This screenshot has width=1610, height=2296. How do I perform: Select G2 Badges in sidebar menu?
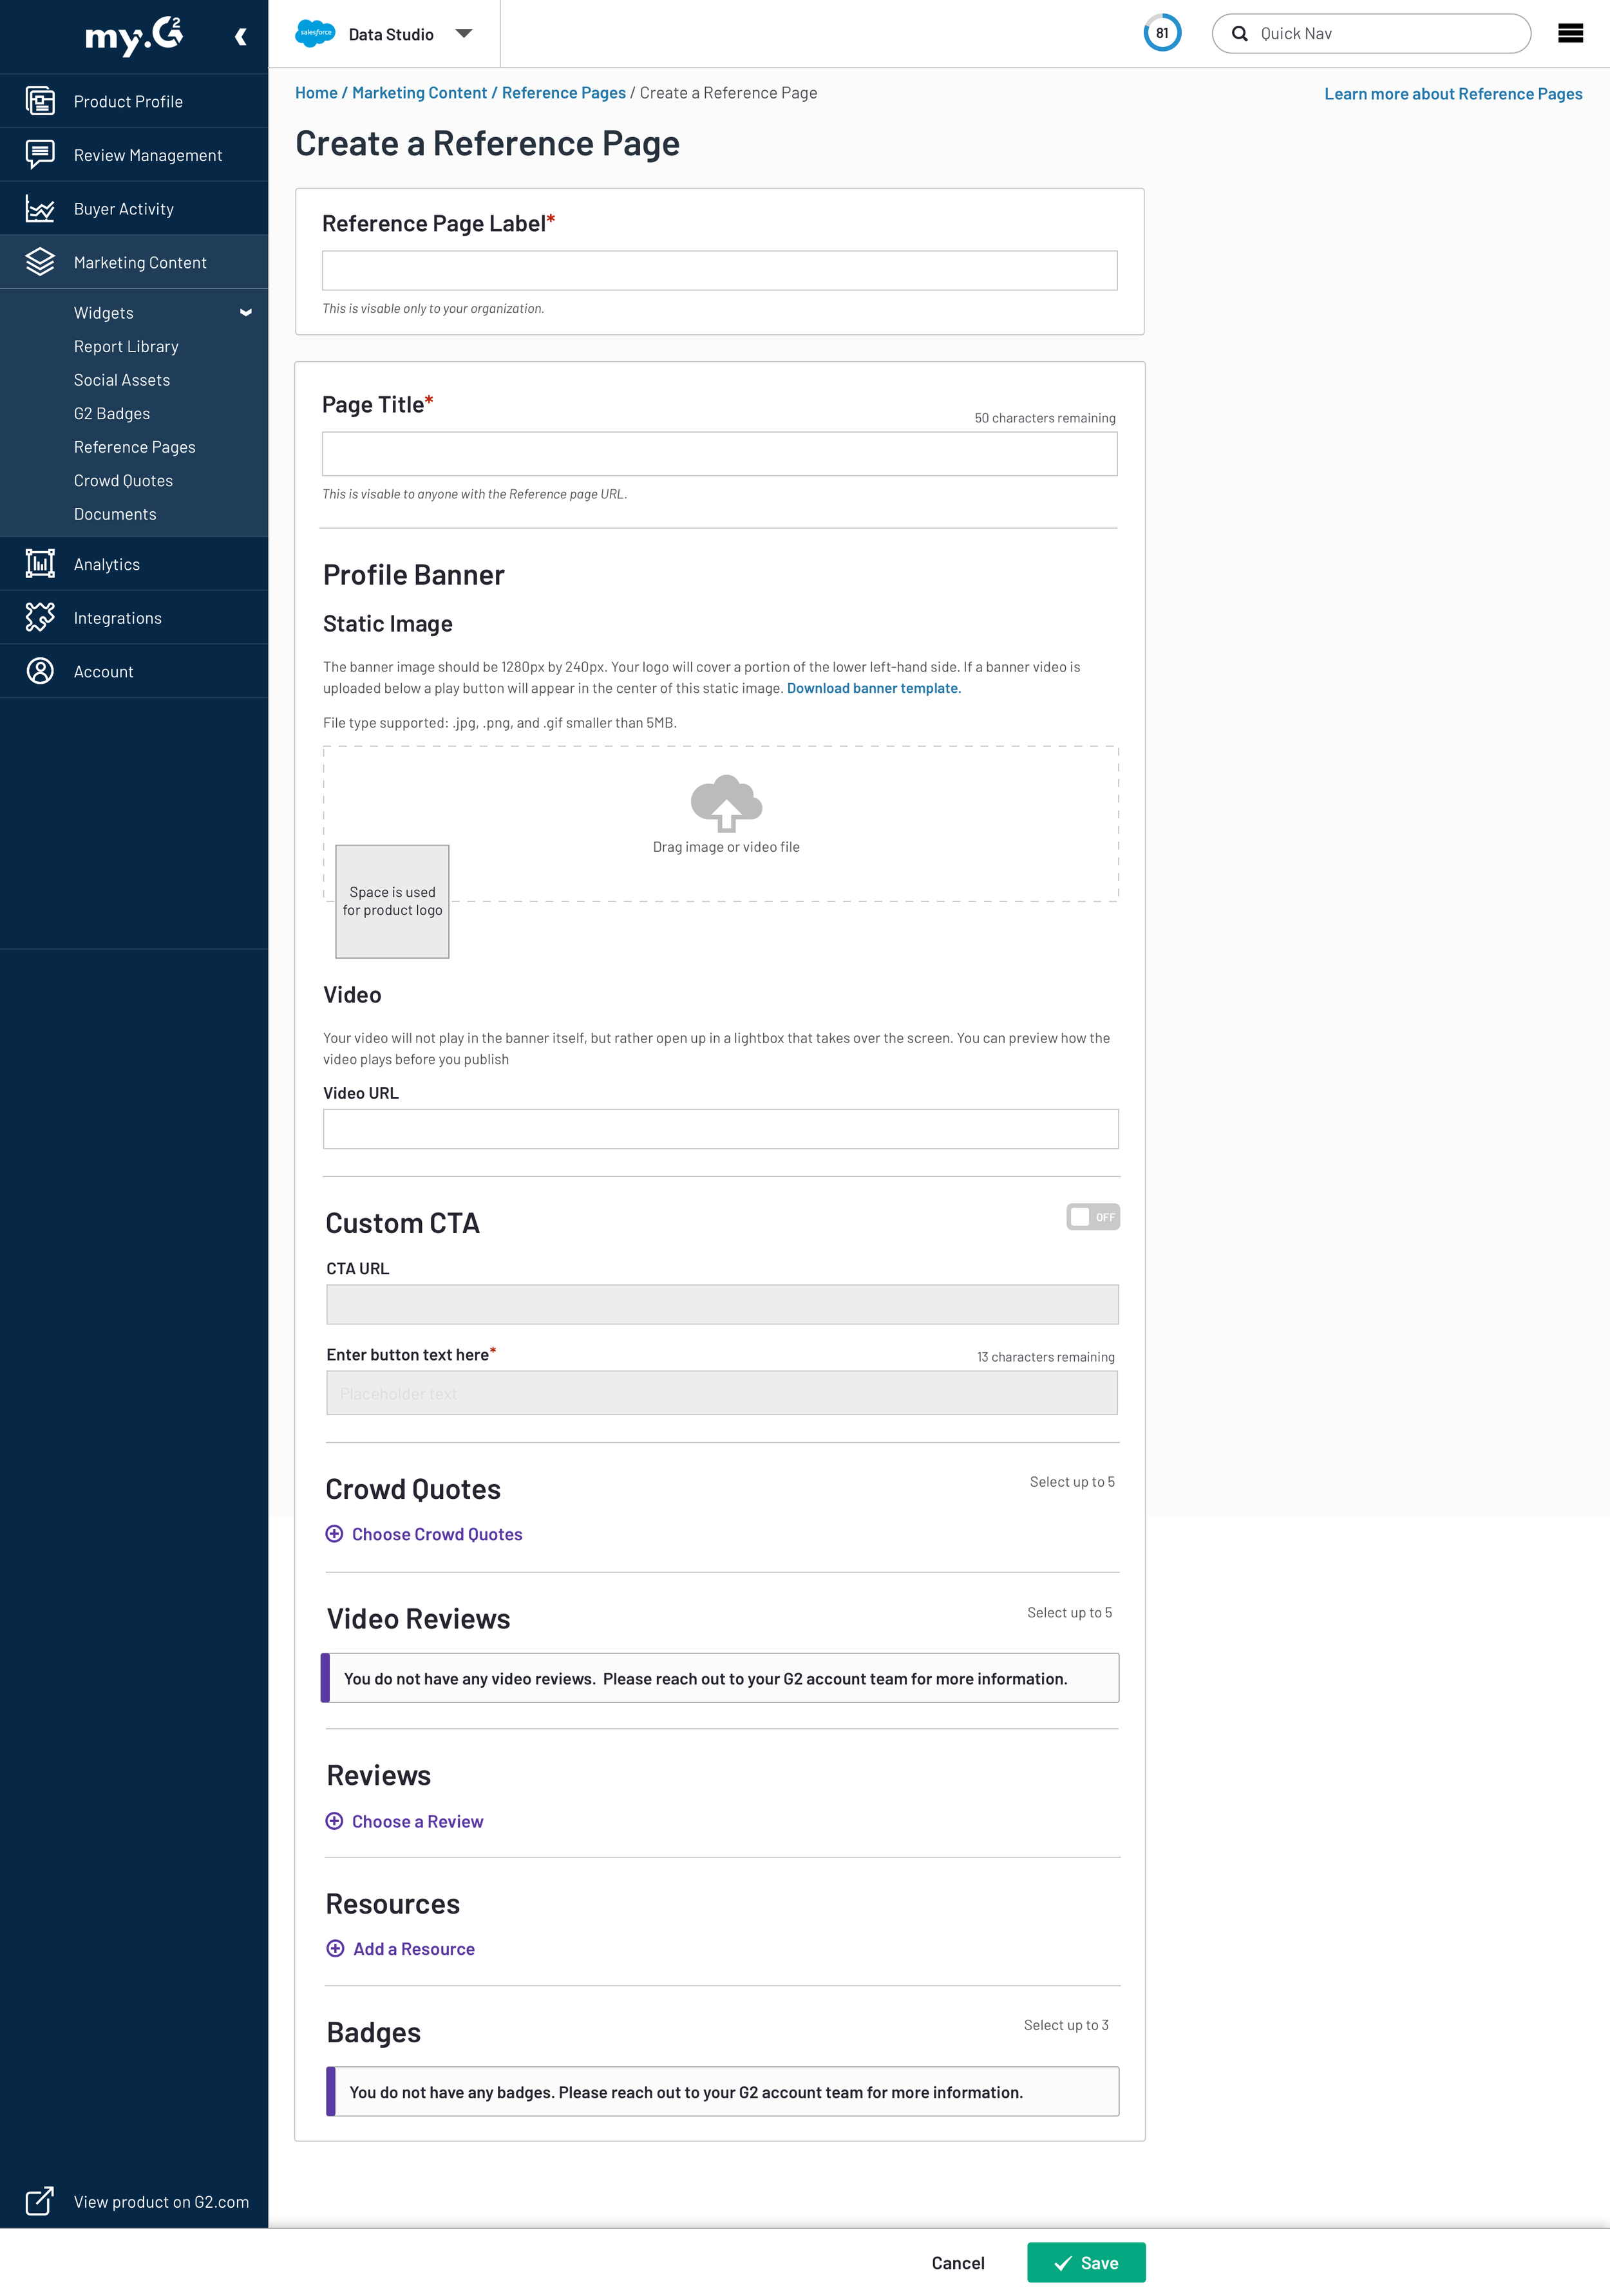pos(112,414)
